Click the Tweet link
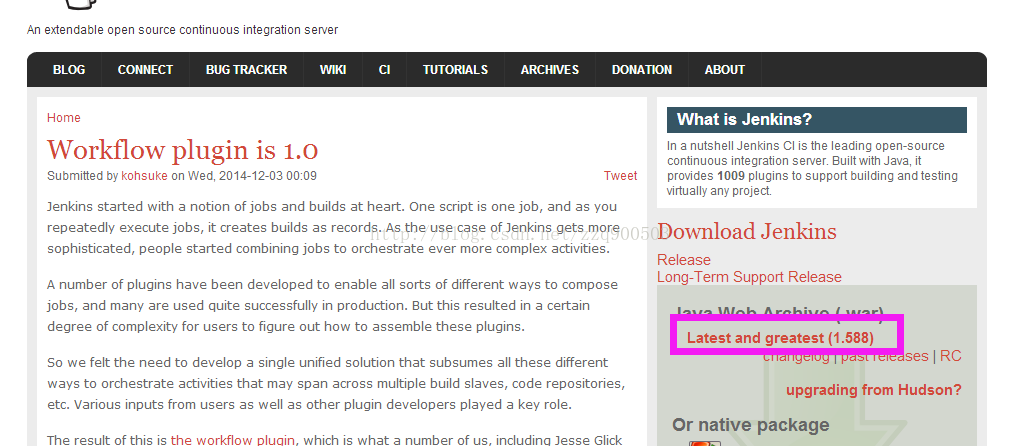Image resolution: width=1022 pixels, height=446 pixels. 620,175
